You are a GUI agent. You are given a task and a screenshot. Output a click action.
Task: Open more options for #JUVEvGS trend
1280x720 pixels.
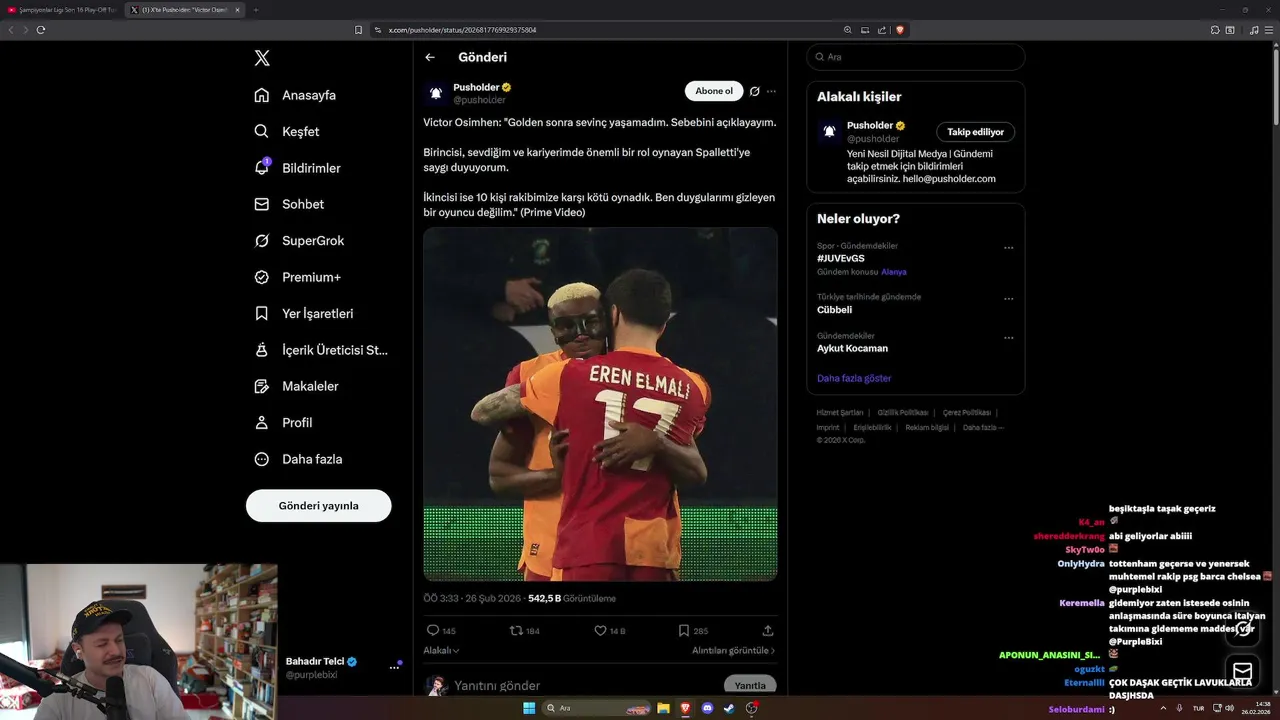[x=1008, y=248]
